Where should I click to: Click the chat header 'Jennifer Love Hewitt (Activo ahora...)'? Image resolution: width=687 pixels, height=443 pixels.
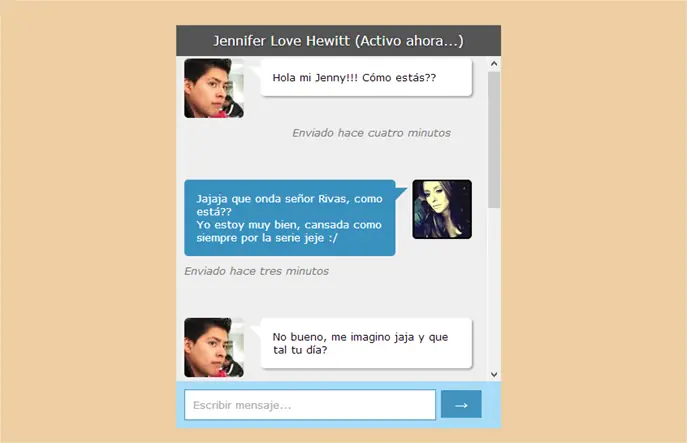(338, 41)
